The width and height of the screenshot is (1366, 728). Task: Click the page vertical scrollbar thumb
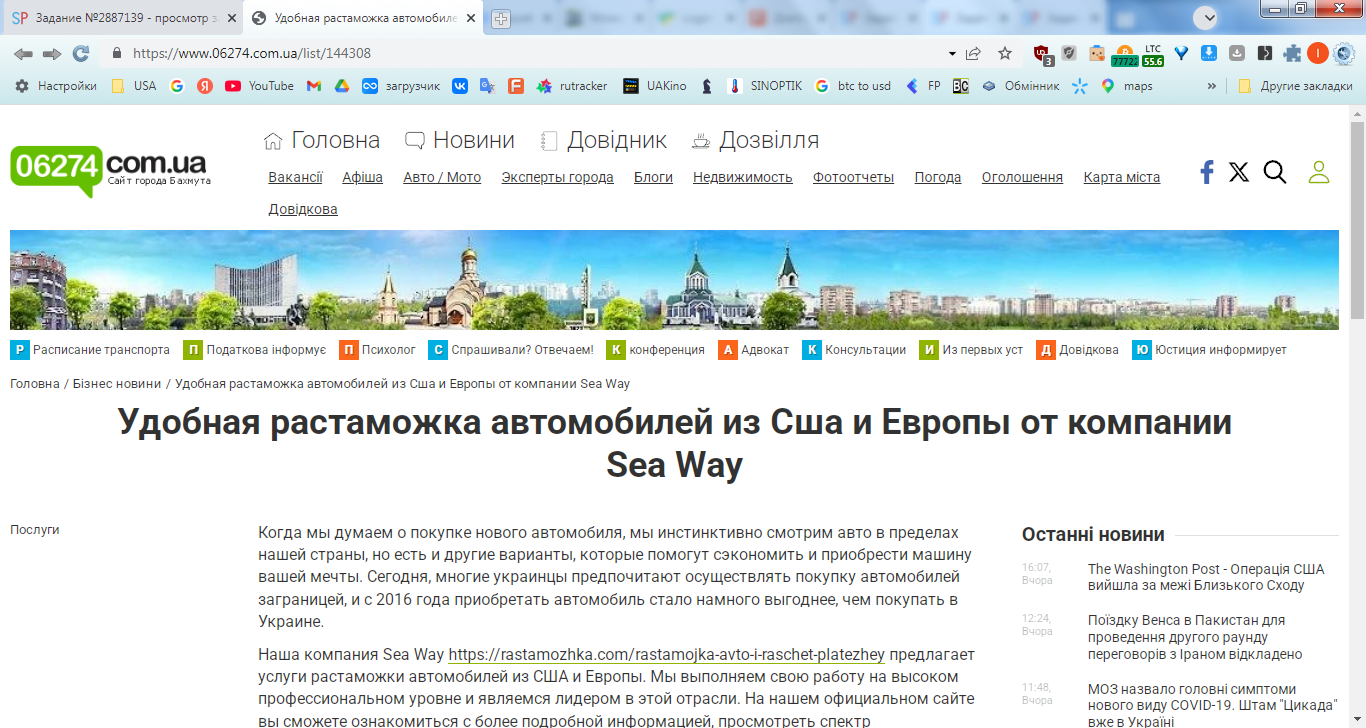point(1357,220)
